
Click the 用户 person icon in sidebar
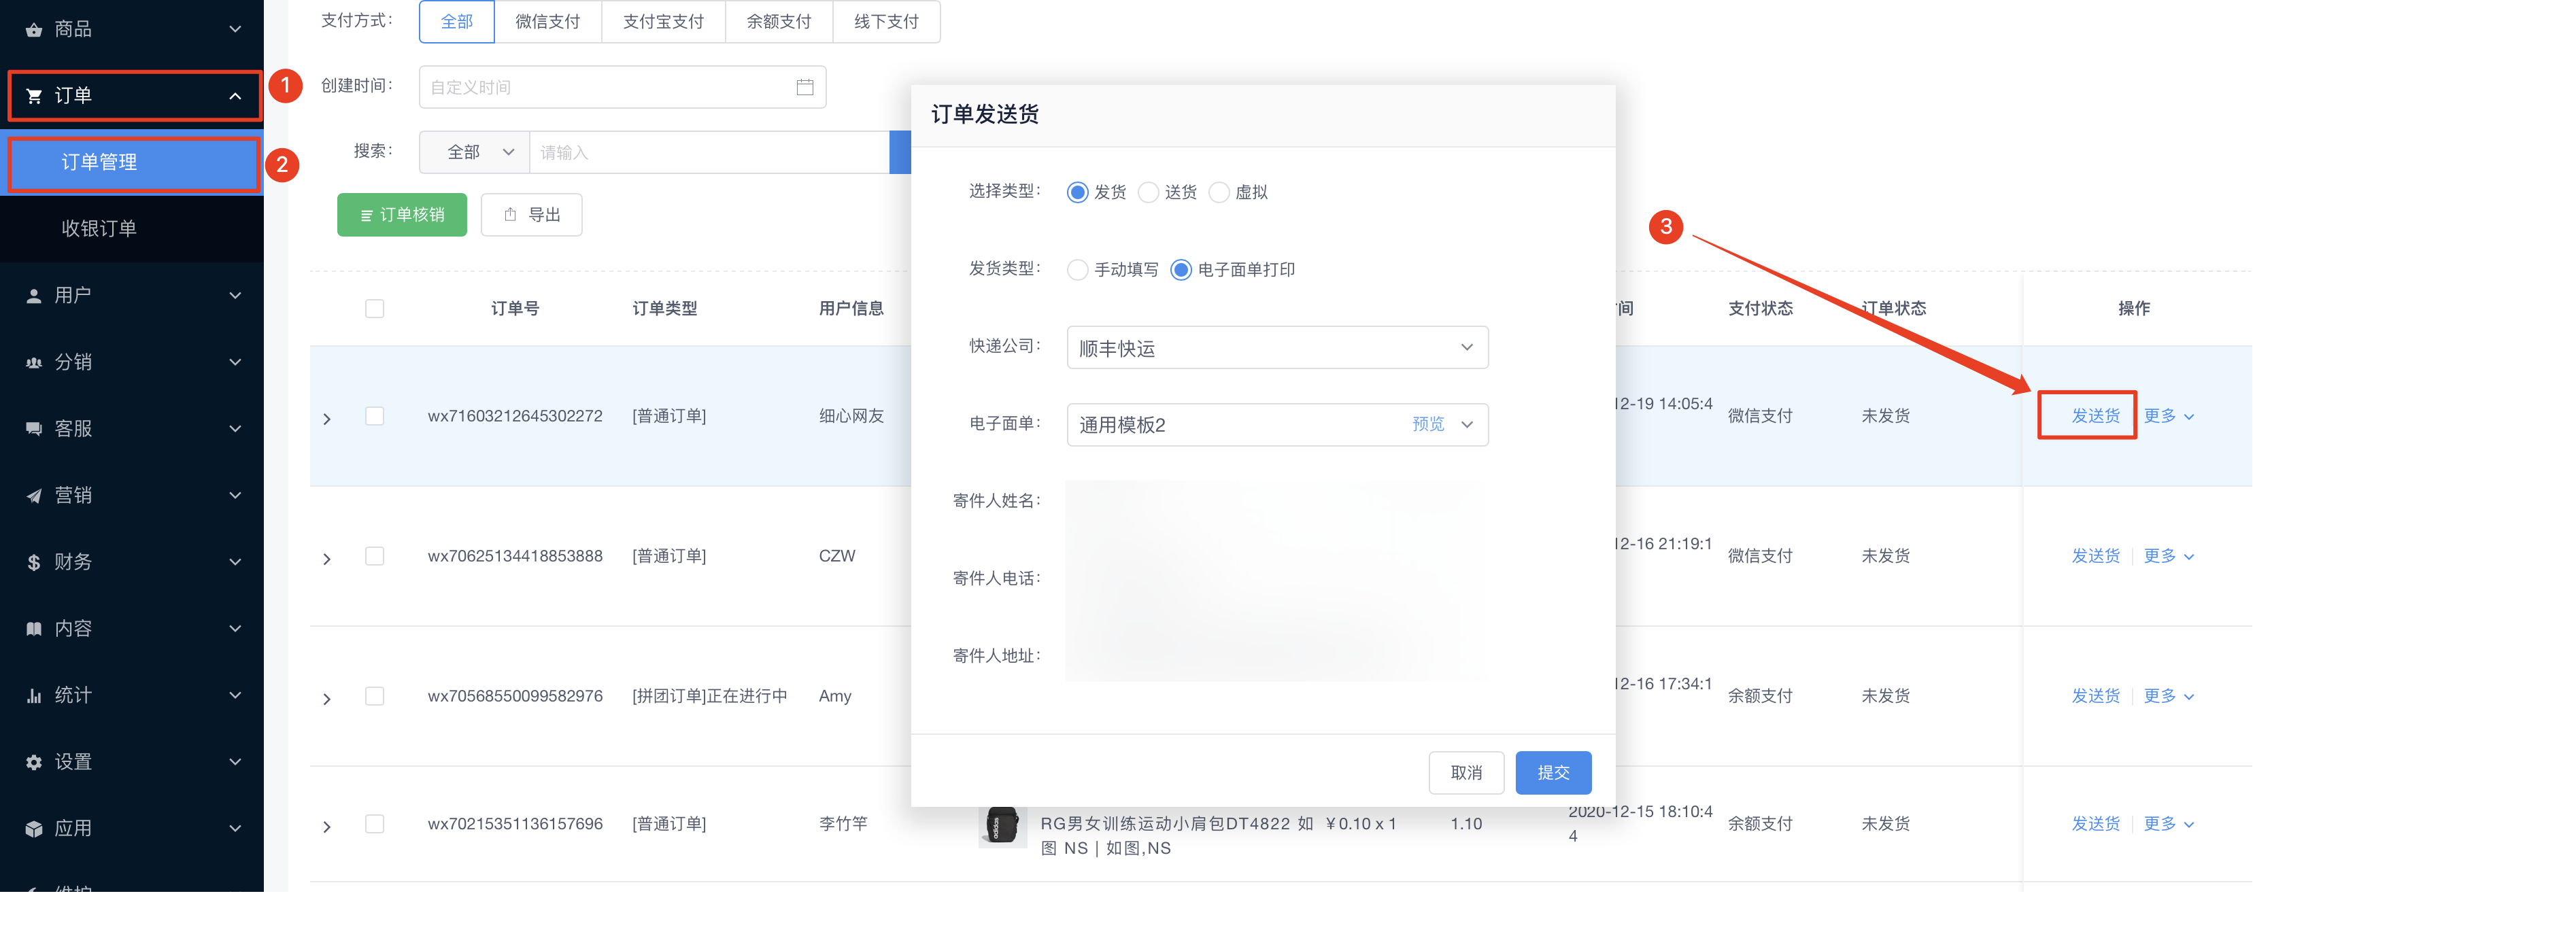click(x=34, y=296)
